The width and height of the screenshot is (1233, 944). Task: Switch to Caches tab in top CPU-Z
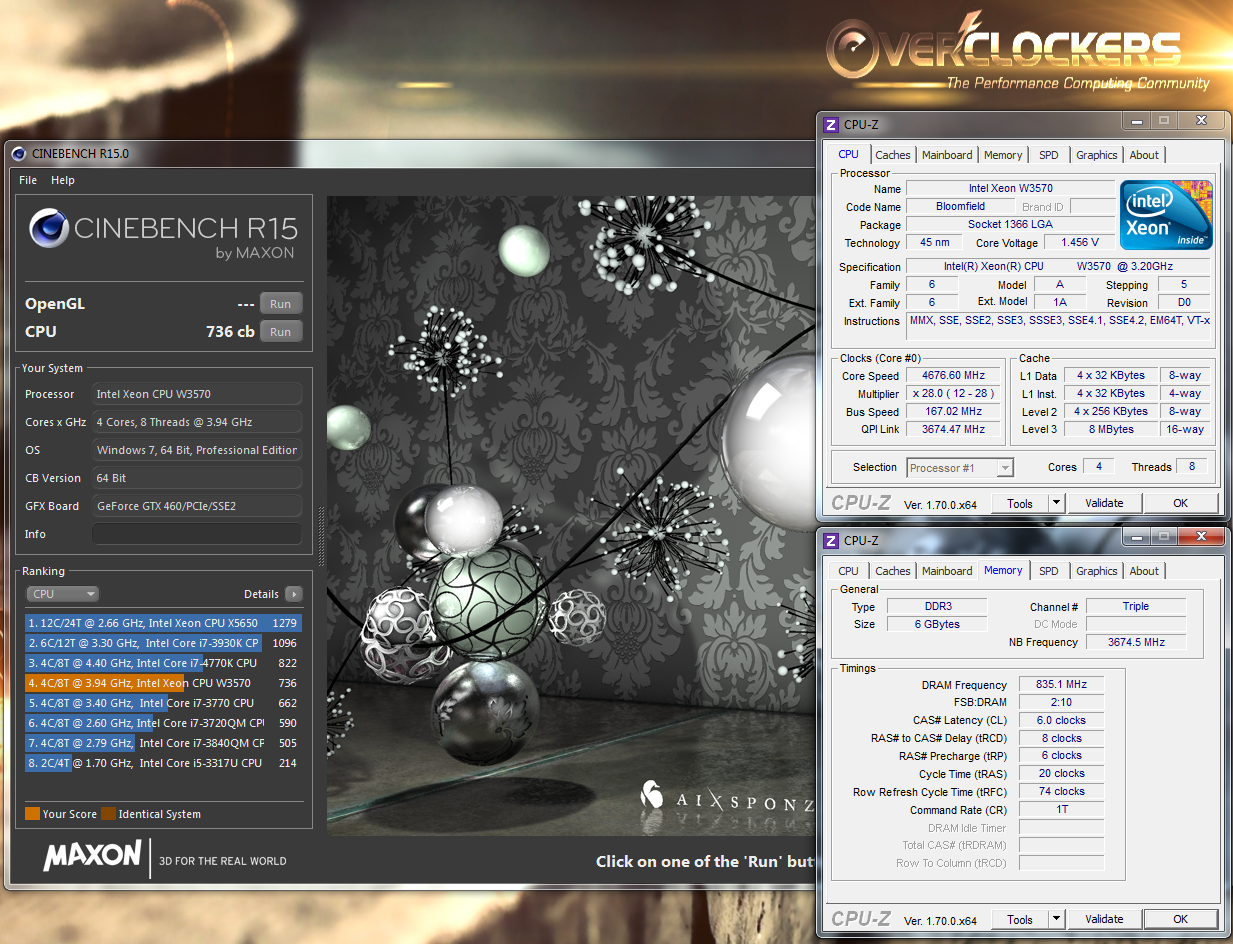point(893,155)
